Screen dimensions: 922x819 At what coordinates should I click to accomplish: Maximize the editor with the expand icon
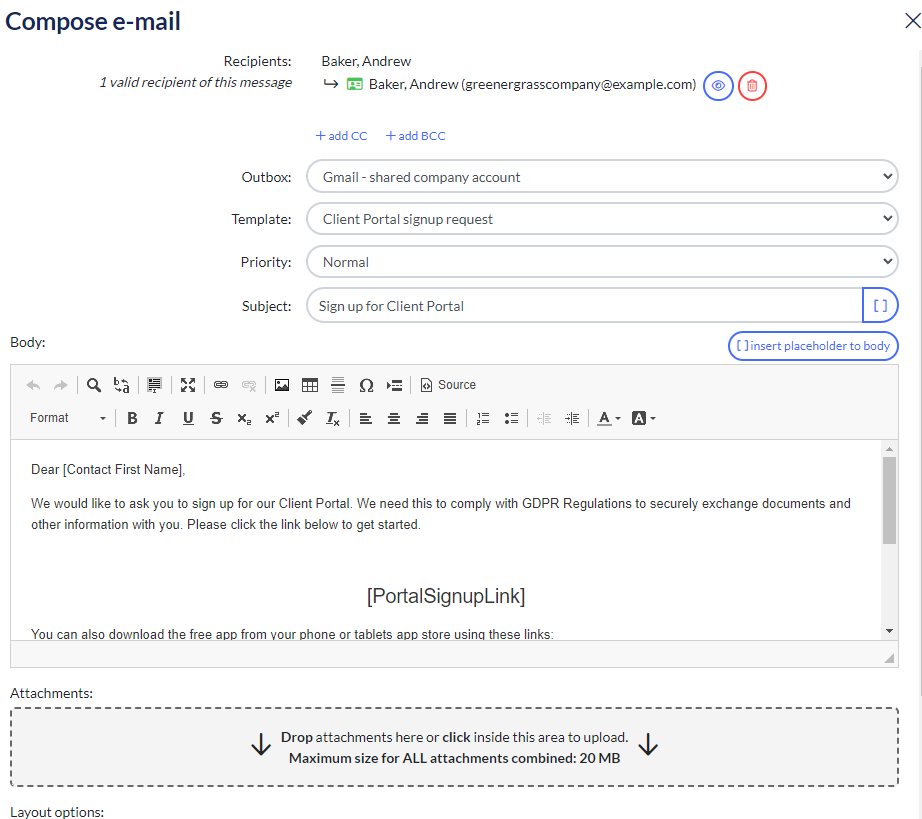(x=188, y=385)
